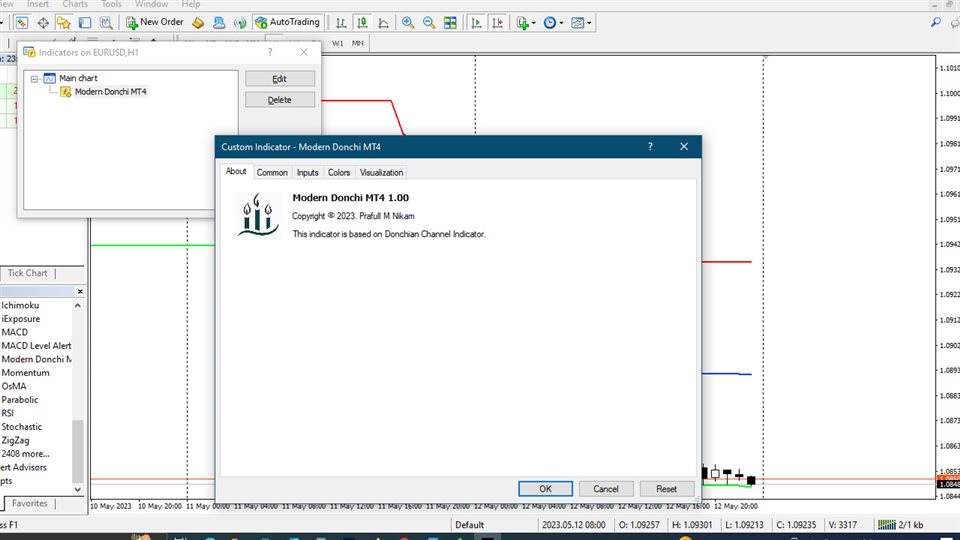Open the Colors tab
Viewport: 960px width, 540px height.
[339, 173]
